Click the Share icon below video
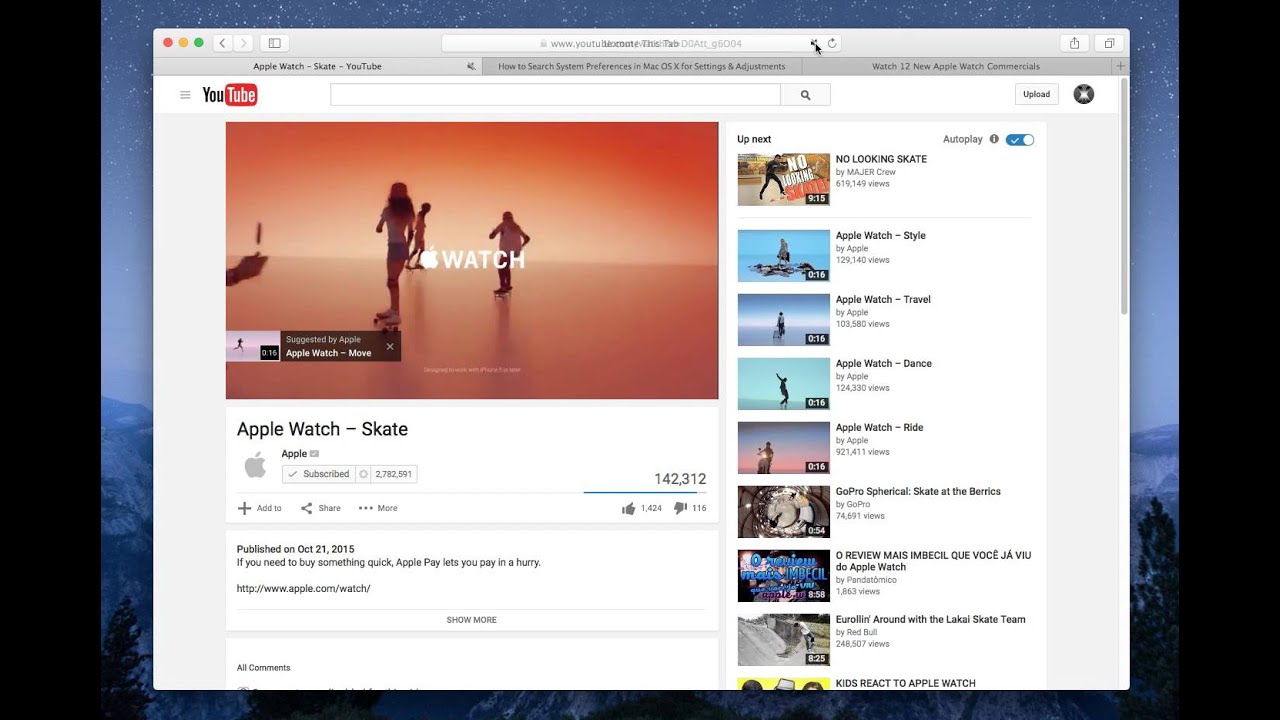The image size is (1280, 720). (307, 508)
